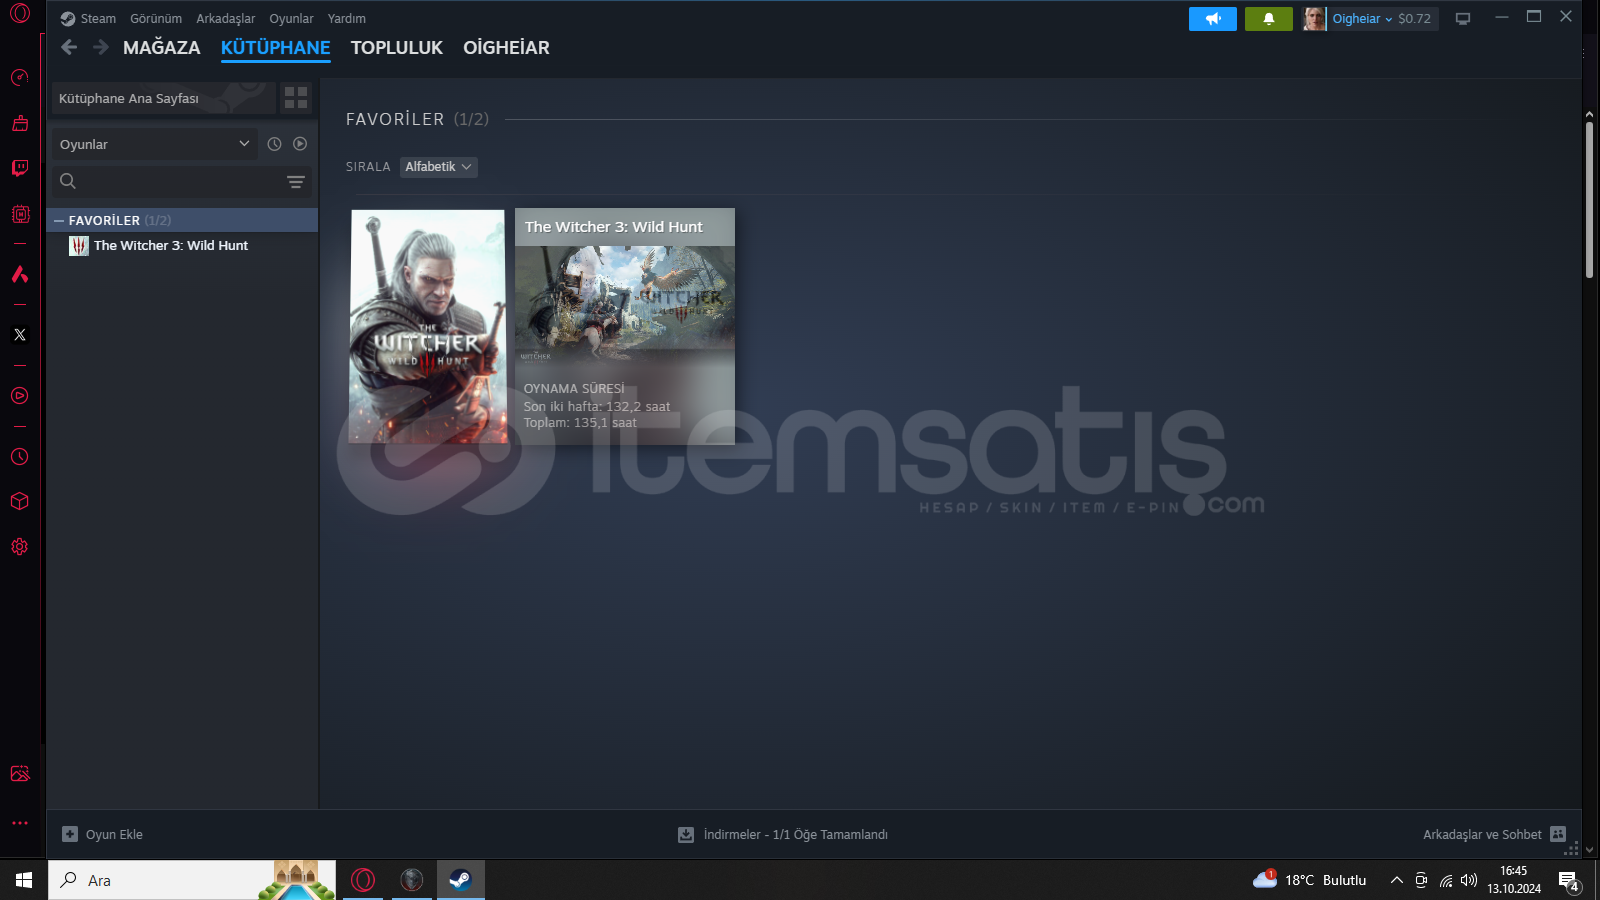1600x900 pixels.
Task: Open the Oigheiar account dropdown
Action: pyautogui.click(x=1360, y=19)
